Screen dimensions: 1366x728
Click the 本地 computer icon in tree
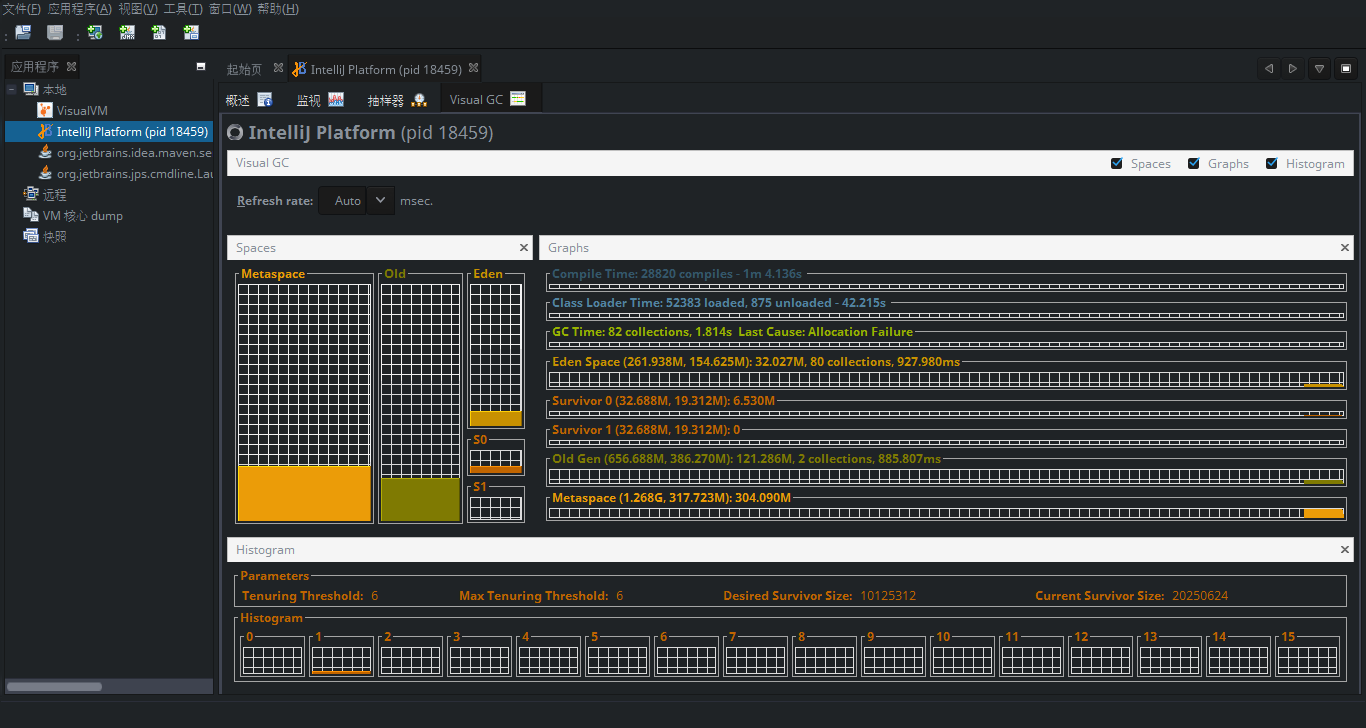click(x=31, y=89)
